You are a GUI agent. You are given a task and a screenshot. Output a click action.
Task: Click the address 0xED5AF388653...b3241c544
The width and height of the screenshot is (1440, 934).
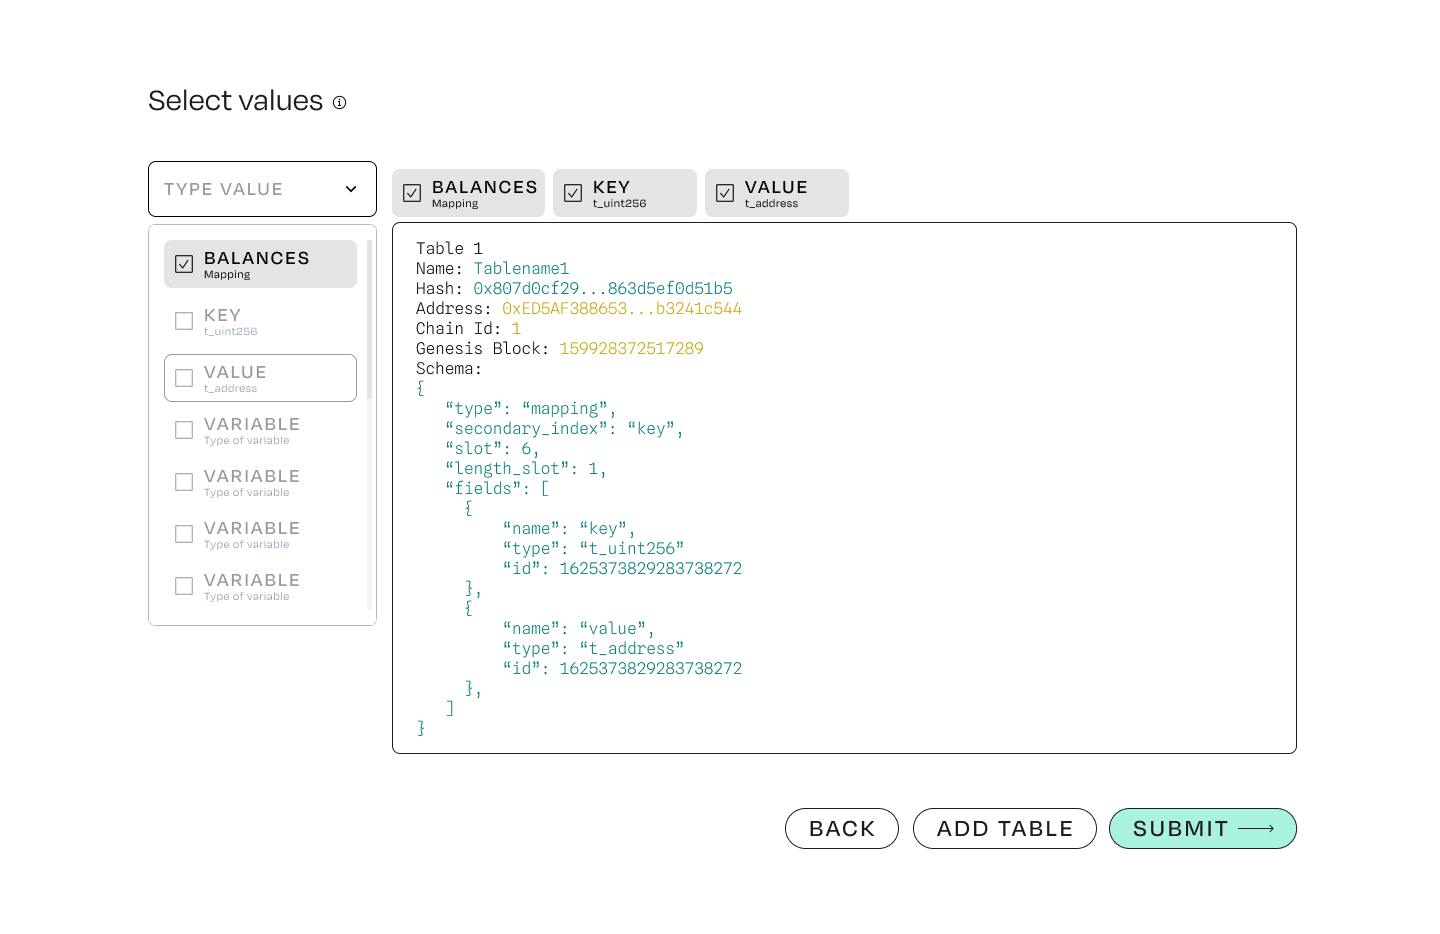coord(622,308)
